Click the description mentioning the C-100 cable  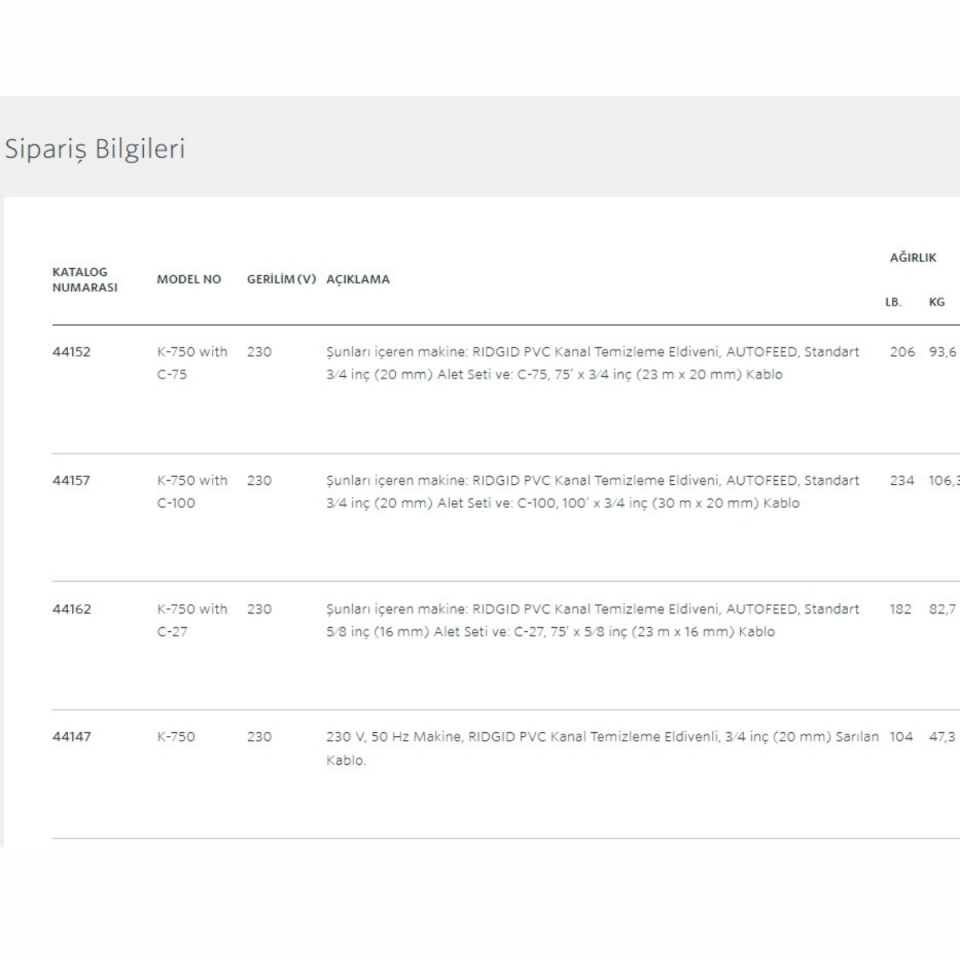[x=592, y=491]
